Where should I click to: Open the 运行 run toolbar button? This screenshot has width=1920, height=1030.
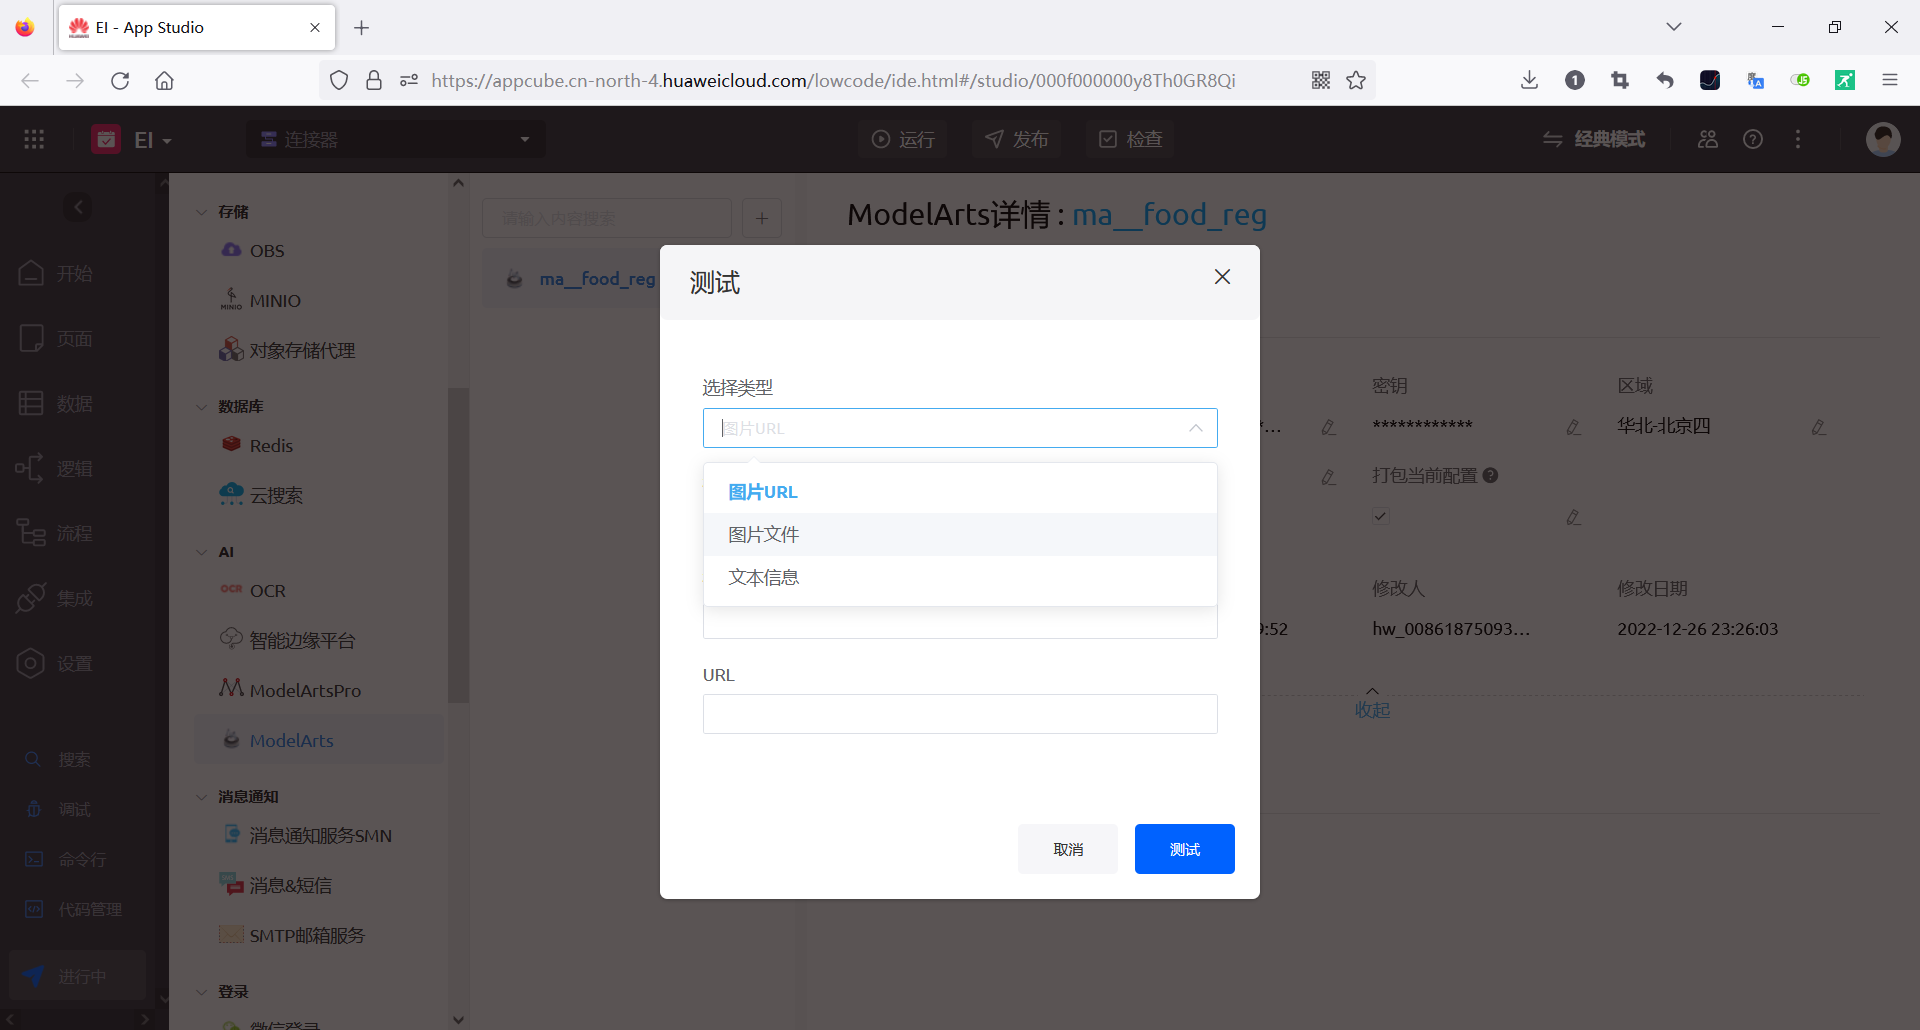click(x=903, y=139)
